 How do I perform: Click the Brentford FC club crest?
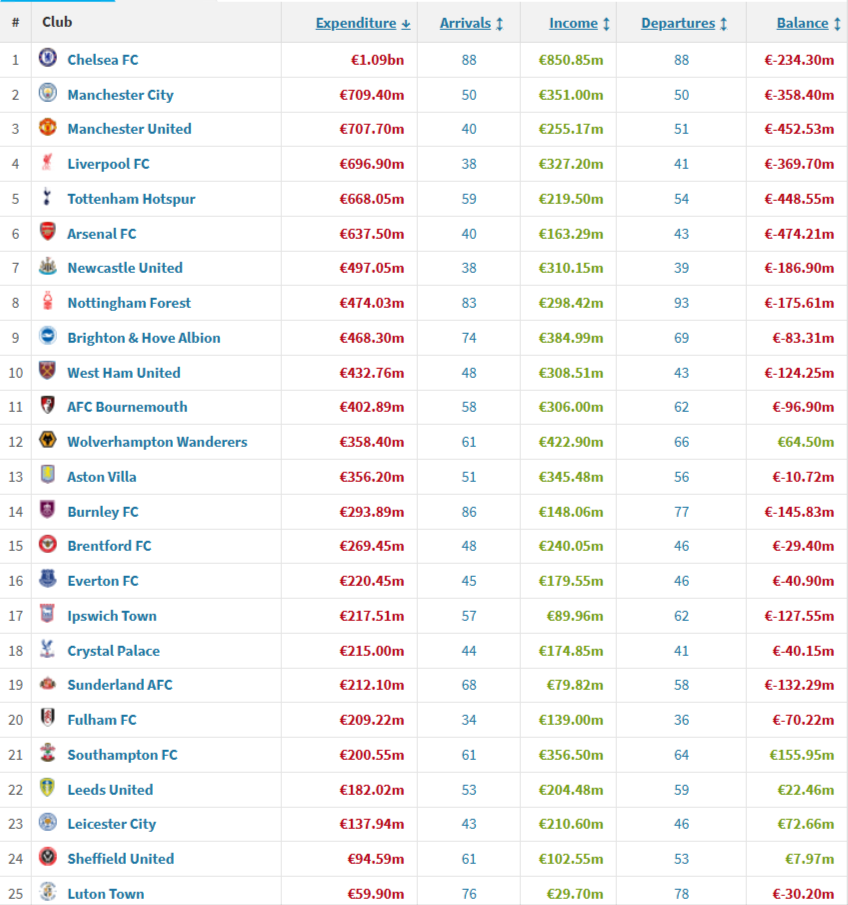47,544
